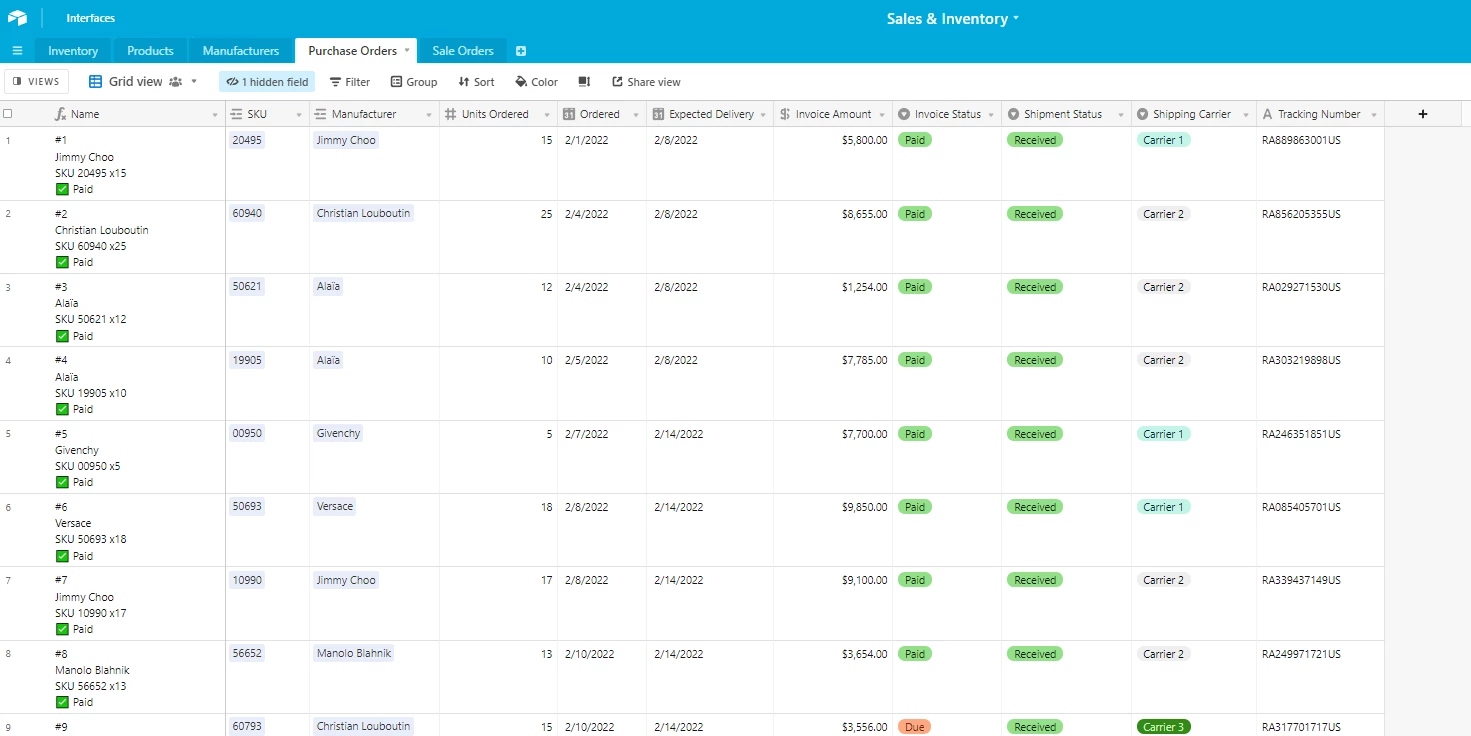Click the Airtable logo icon

coord(17,18)
